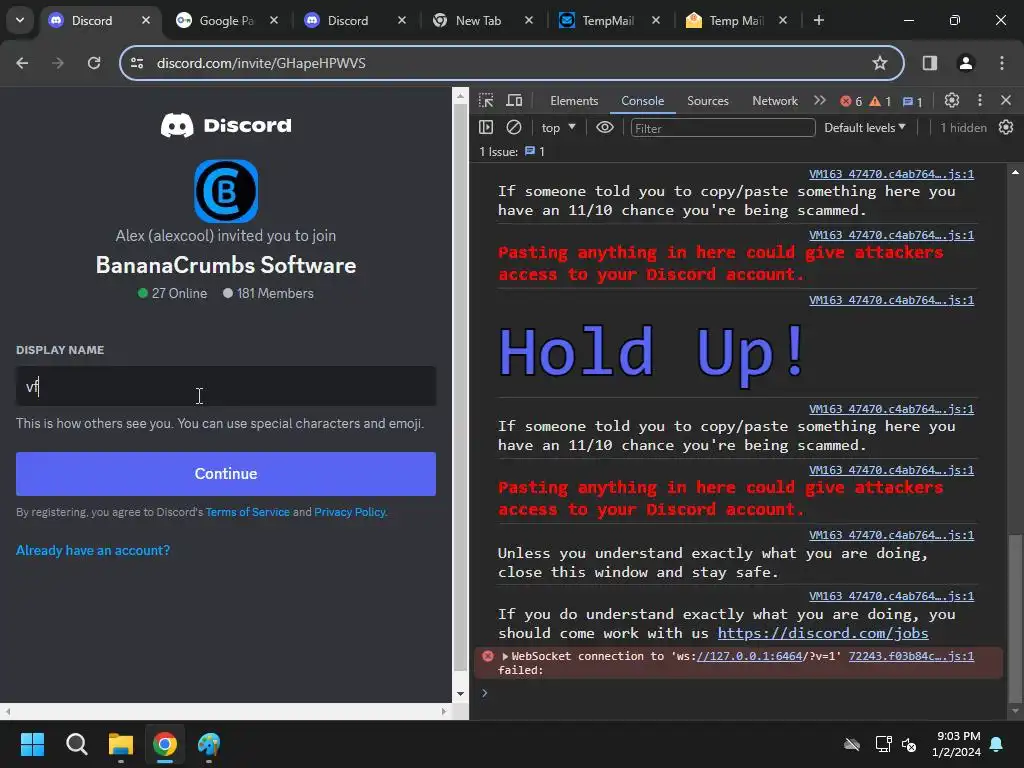Screen dimensions: 1024x768
Task: Click the DevTools inspect element icon
Action: click(x=486, y=101)
